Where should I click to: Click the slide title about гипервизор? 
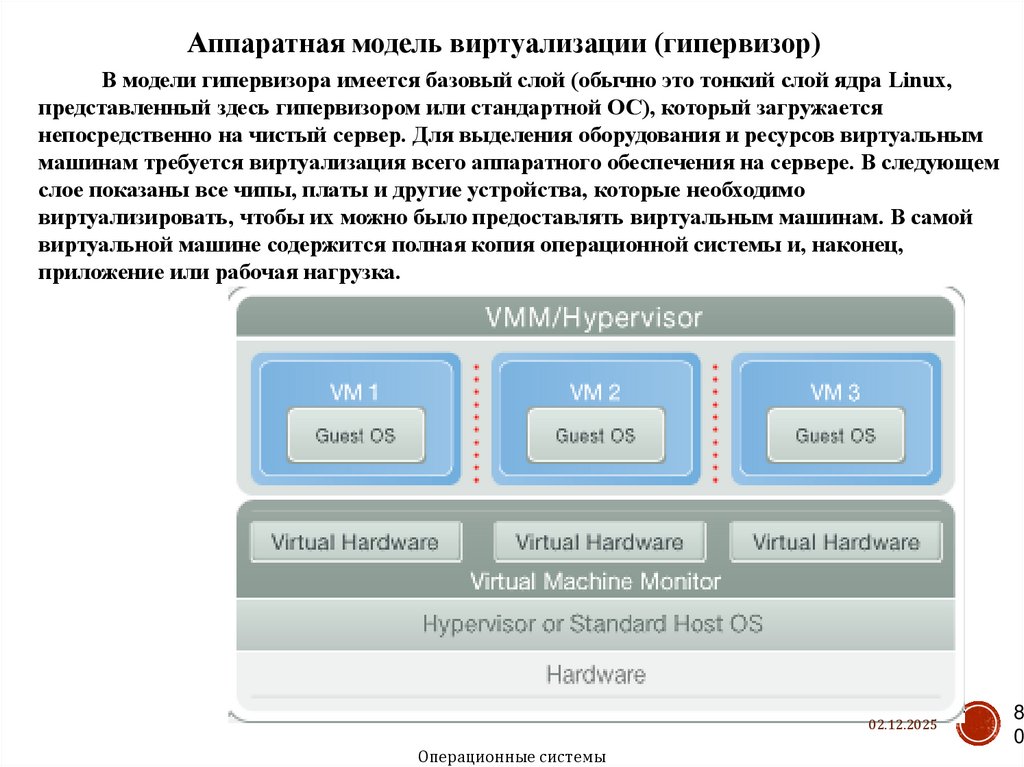(504, 44)
